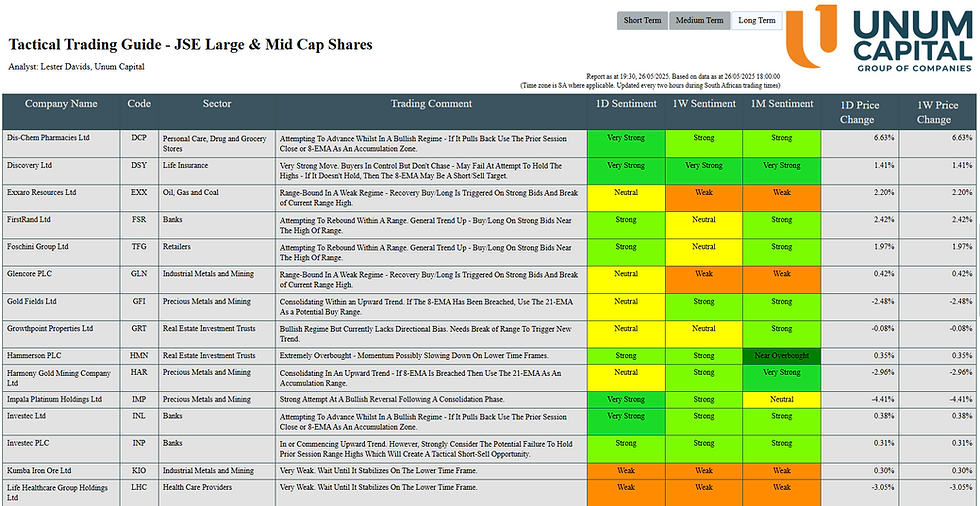Click the GRT share code
This screenshot has width=980, height=506.
point(139,328)
